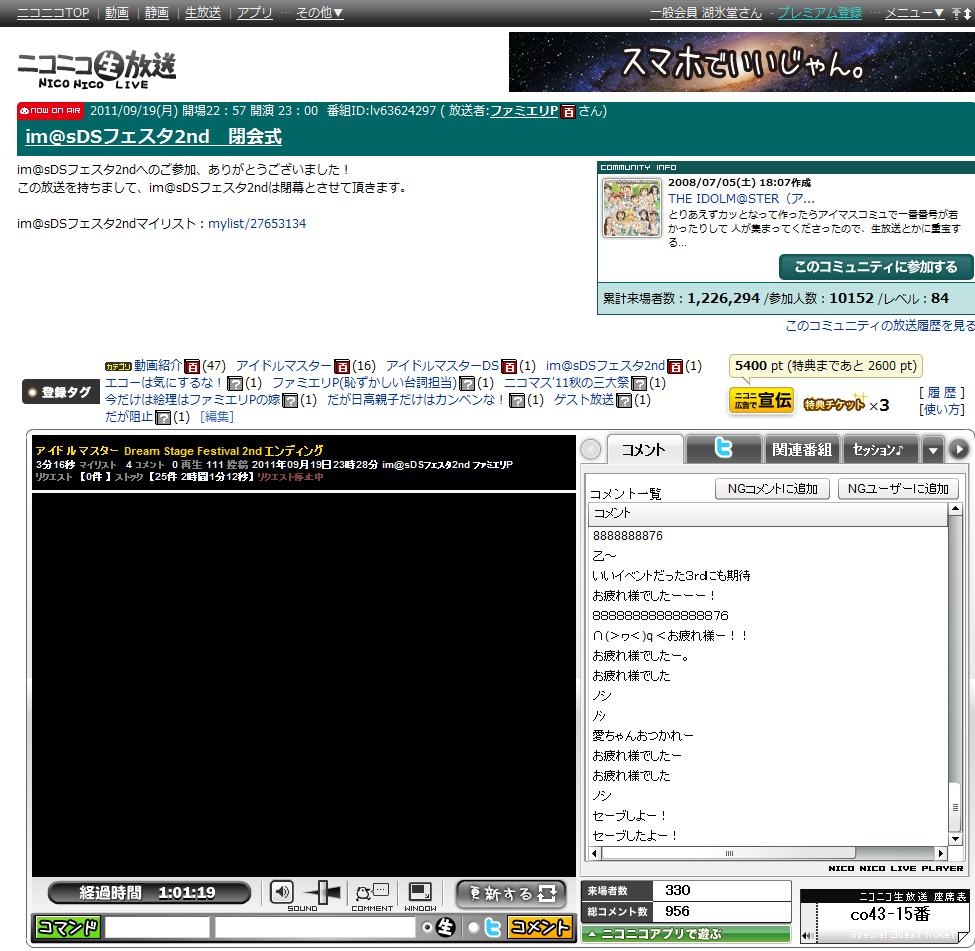Select the Twitter post radio button
This screenshot has height=951, width=975.
coord(474,927)
